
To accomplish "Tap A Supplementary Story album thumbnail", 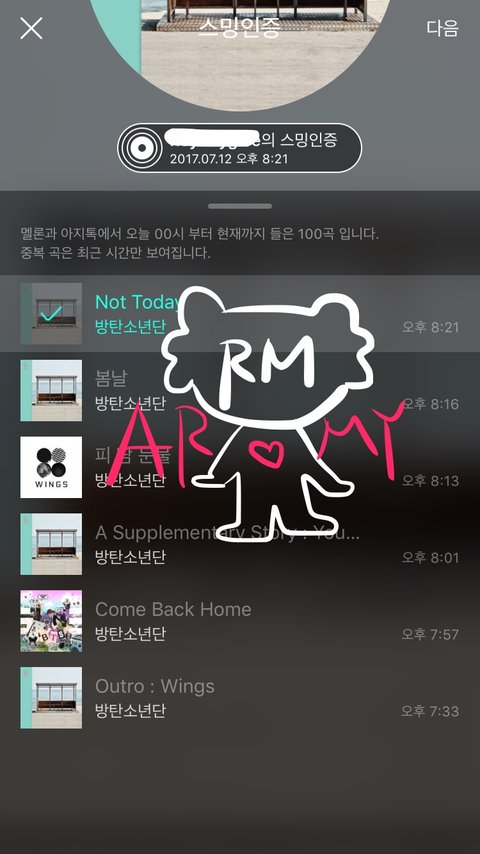I will 51,544.
